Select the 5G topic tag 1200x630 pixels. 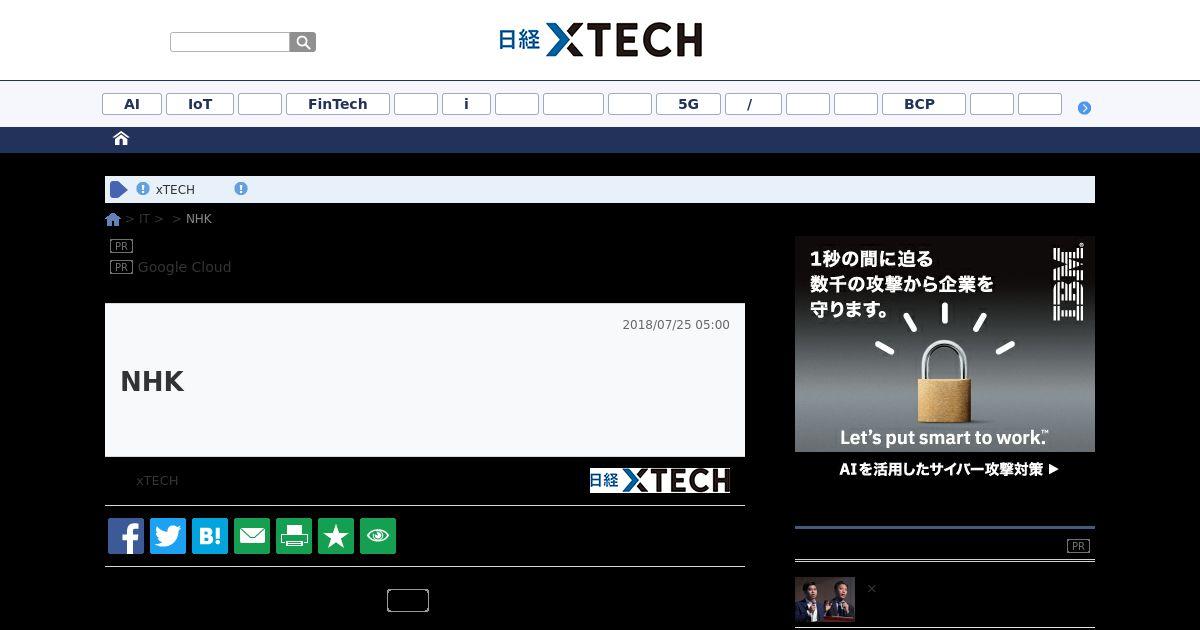(688, 104)
